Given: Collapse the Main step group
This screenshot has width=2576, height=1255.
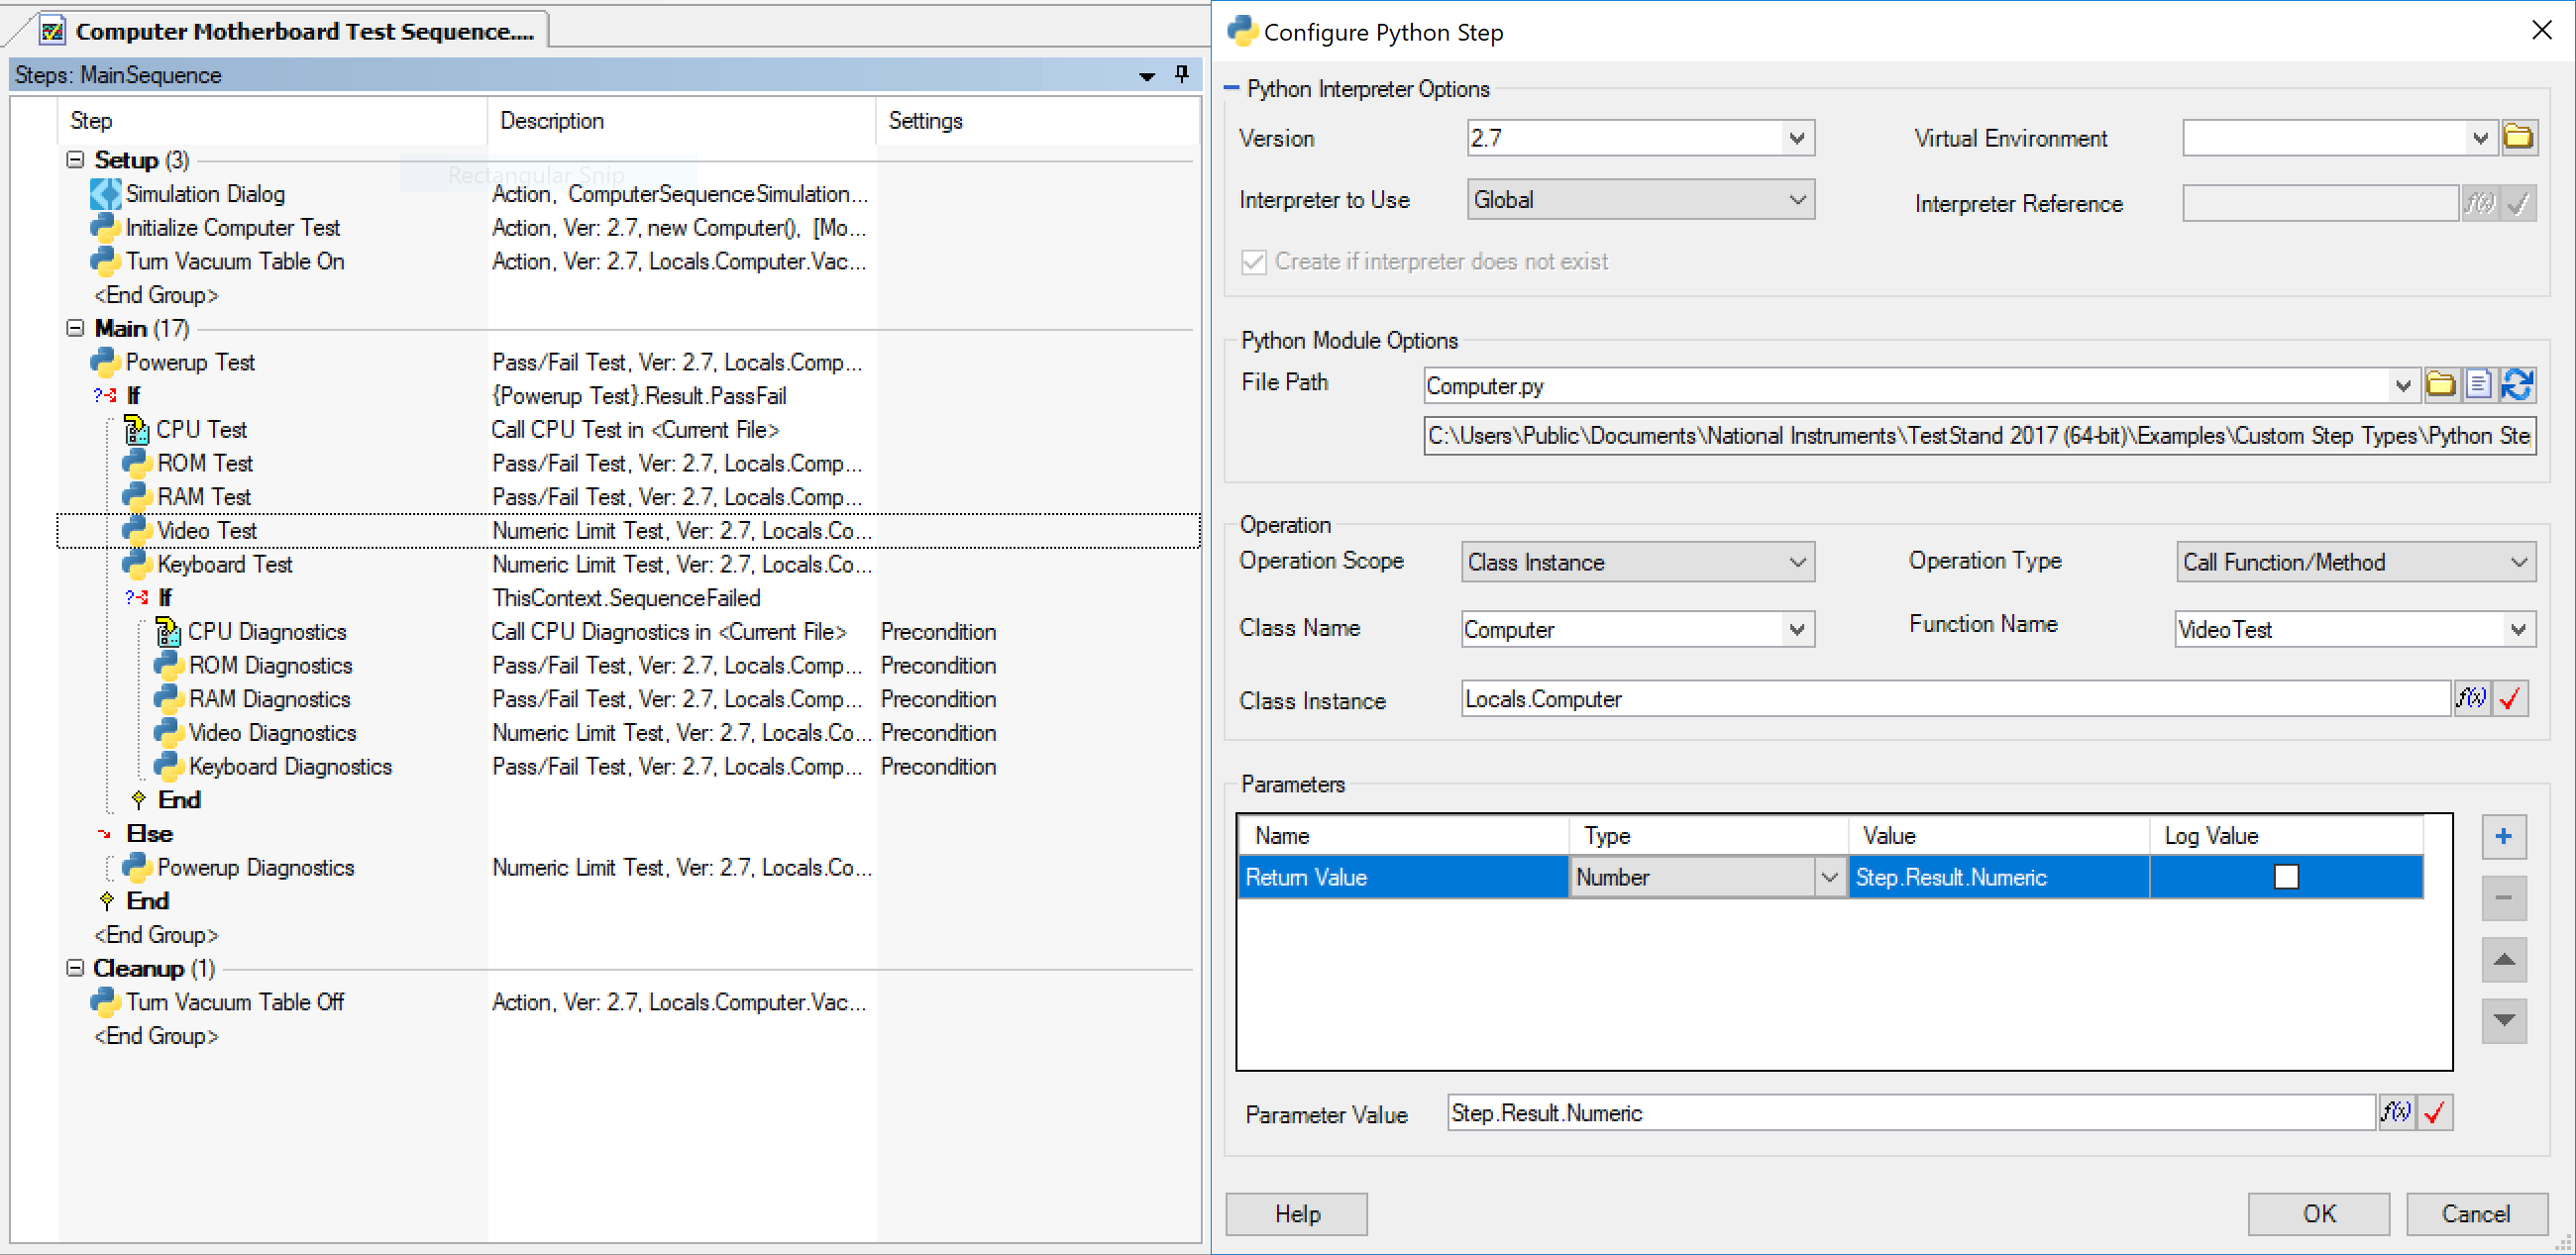Looking at the screenshot, I should (75, 328).
